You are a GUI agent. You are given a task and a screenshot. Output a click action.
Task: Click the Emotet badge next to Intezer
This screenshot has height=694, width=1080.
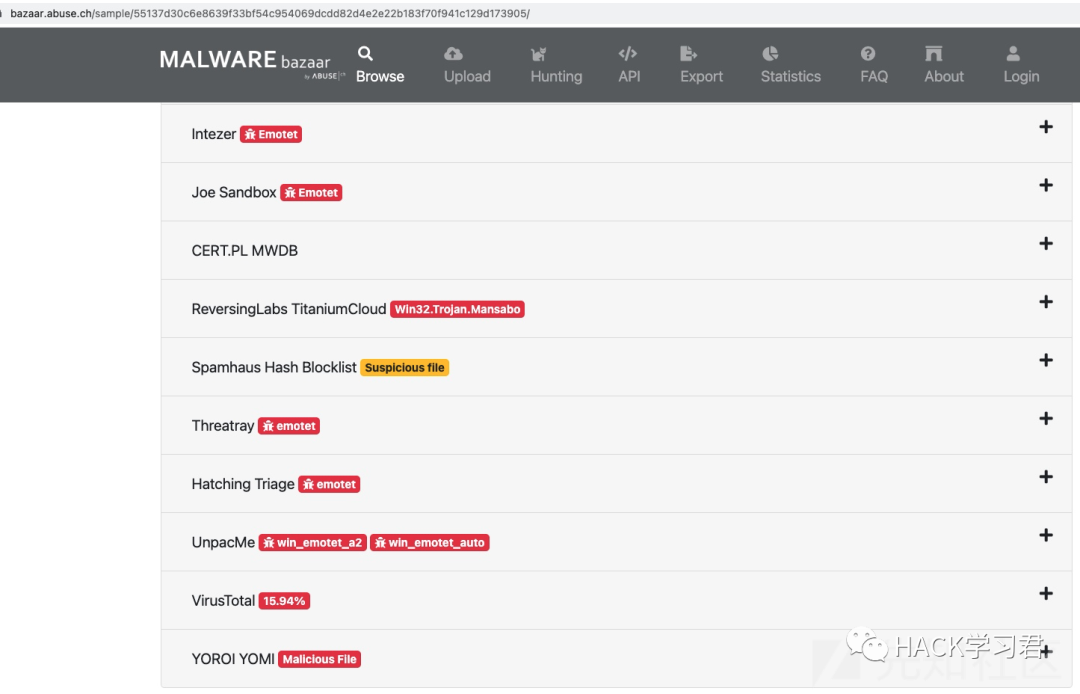pos(271,134)
